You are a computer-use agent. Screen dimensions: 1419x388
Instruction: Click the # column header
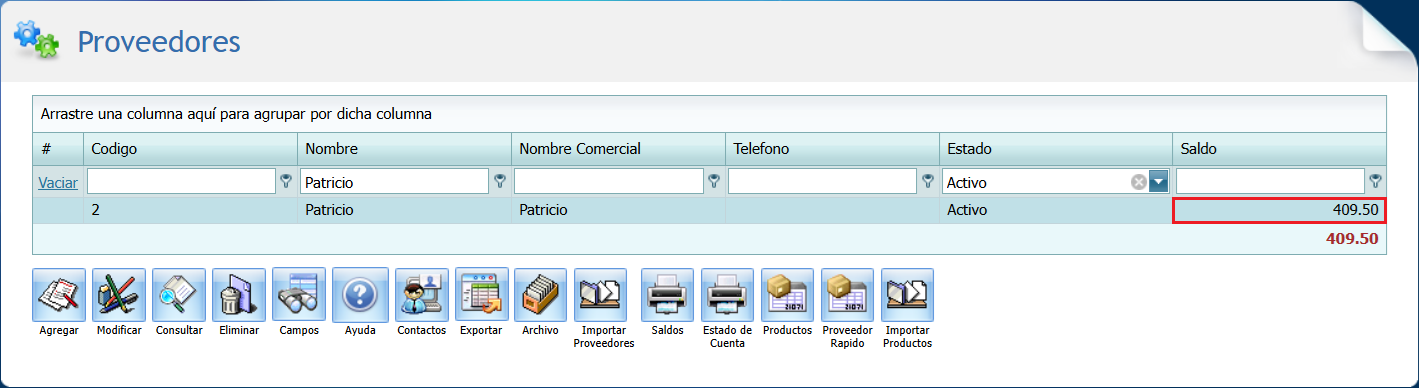[58, 149]
